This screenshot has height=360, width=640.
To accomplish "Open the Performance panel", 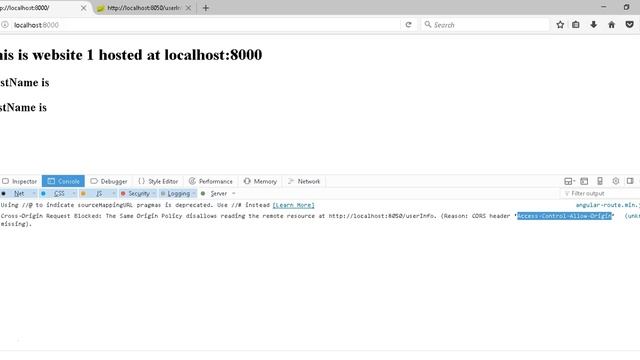I will pyautogui.click(x=211, y=181).
